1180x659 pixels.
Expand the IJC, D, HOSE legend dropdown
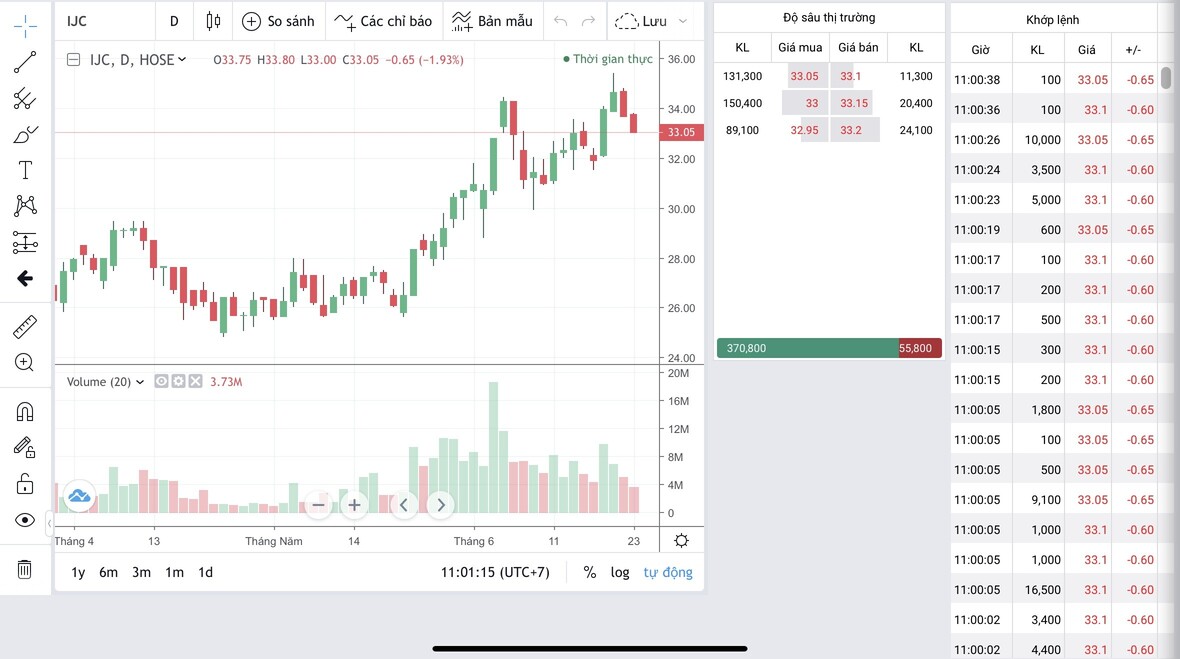[182, 60]
